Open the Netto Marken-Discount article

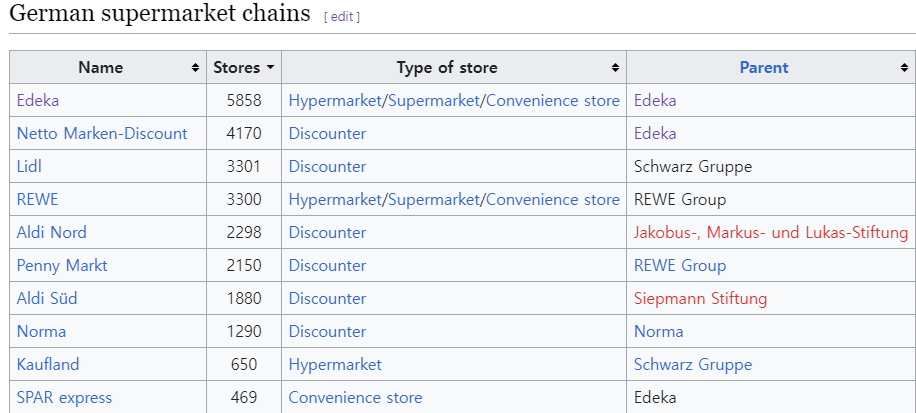coord(102,133)
